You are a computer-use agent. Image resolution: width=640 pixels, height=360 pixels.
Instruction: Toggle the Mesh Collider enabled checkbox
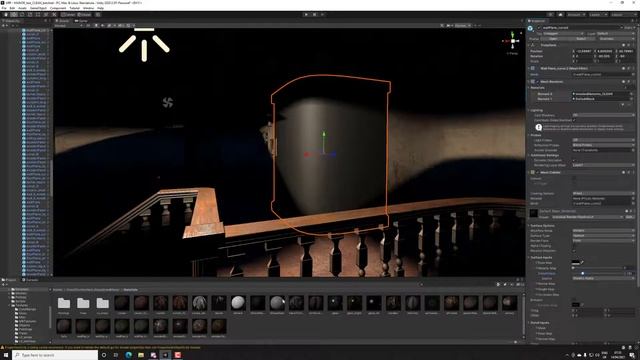tap(538, 172)
